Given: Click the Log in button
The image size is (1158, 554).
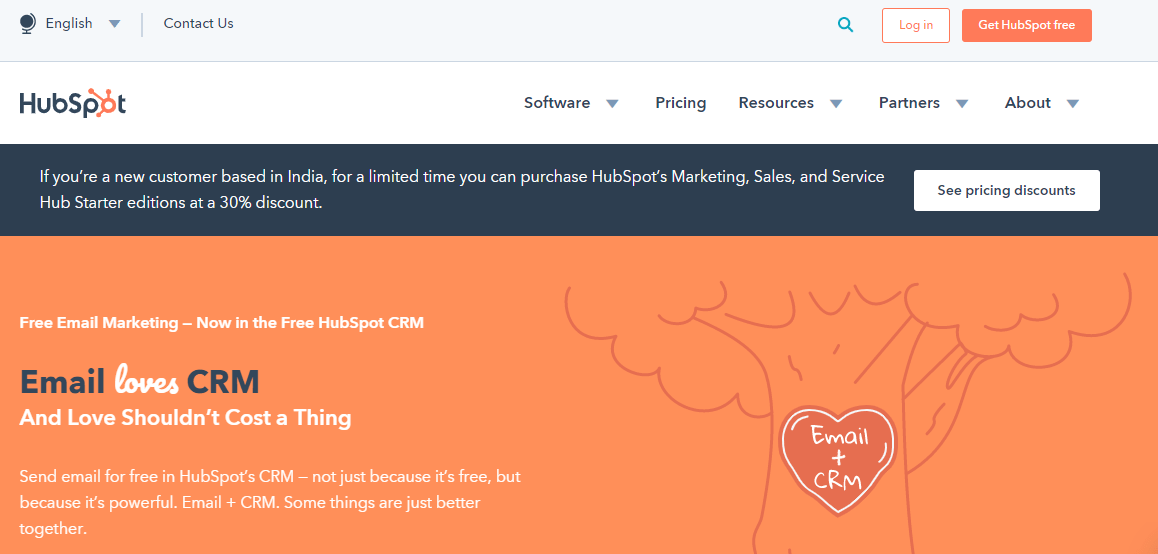Looking at the screenshot, I should pyautogui.click(x=916, y=26).
